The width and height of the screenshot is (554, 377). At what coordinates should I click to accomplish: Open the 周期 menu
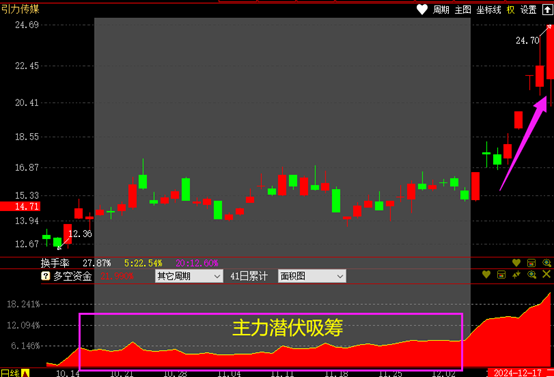441,10
